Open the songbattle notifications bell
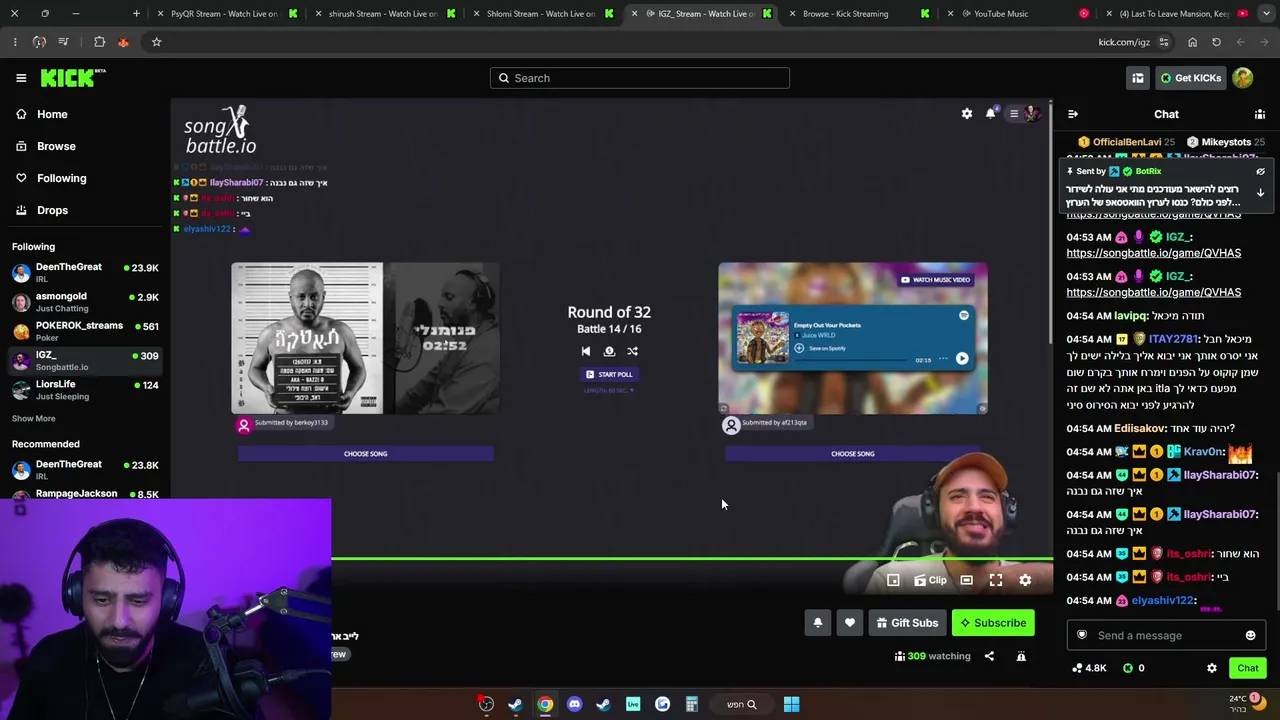1280x720 pixels. click(x=991, y=113)
